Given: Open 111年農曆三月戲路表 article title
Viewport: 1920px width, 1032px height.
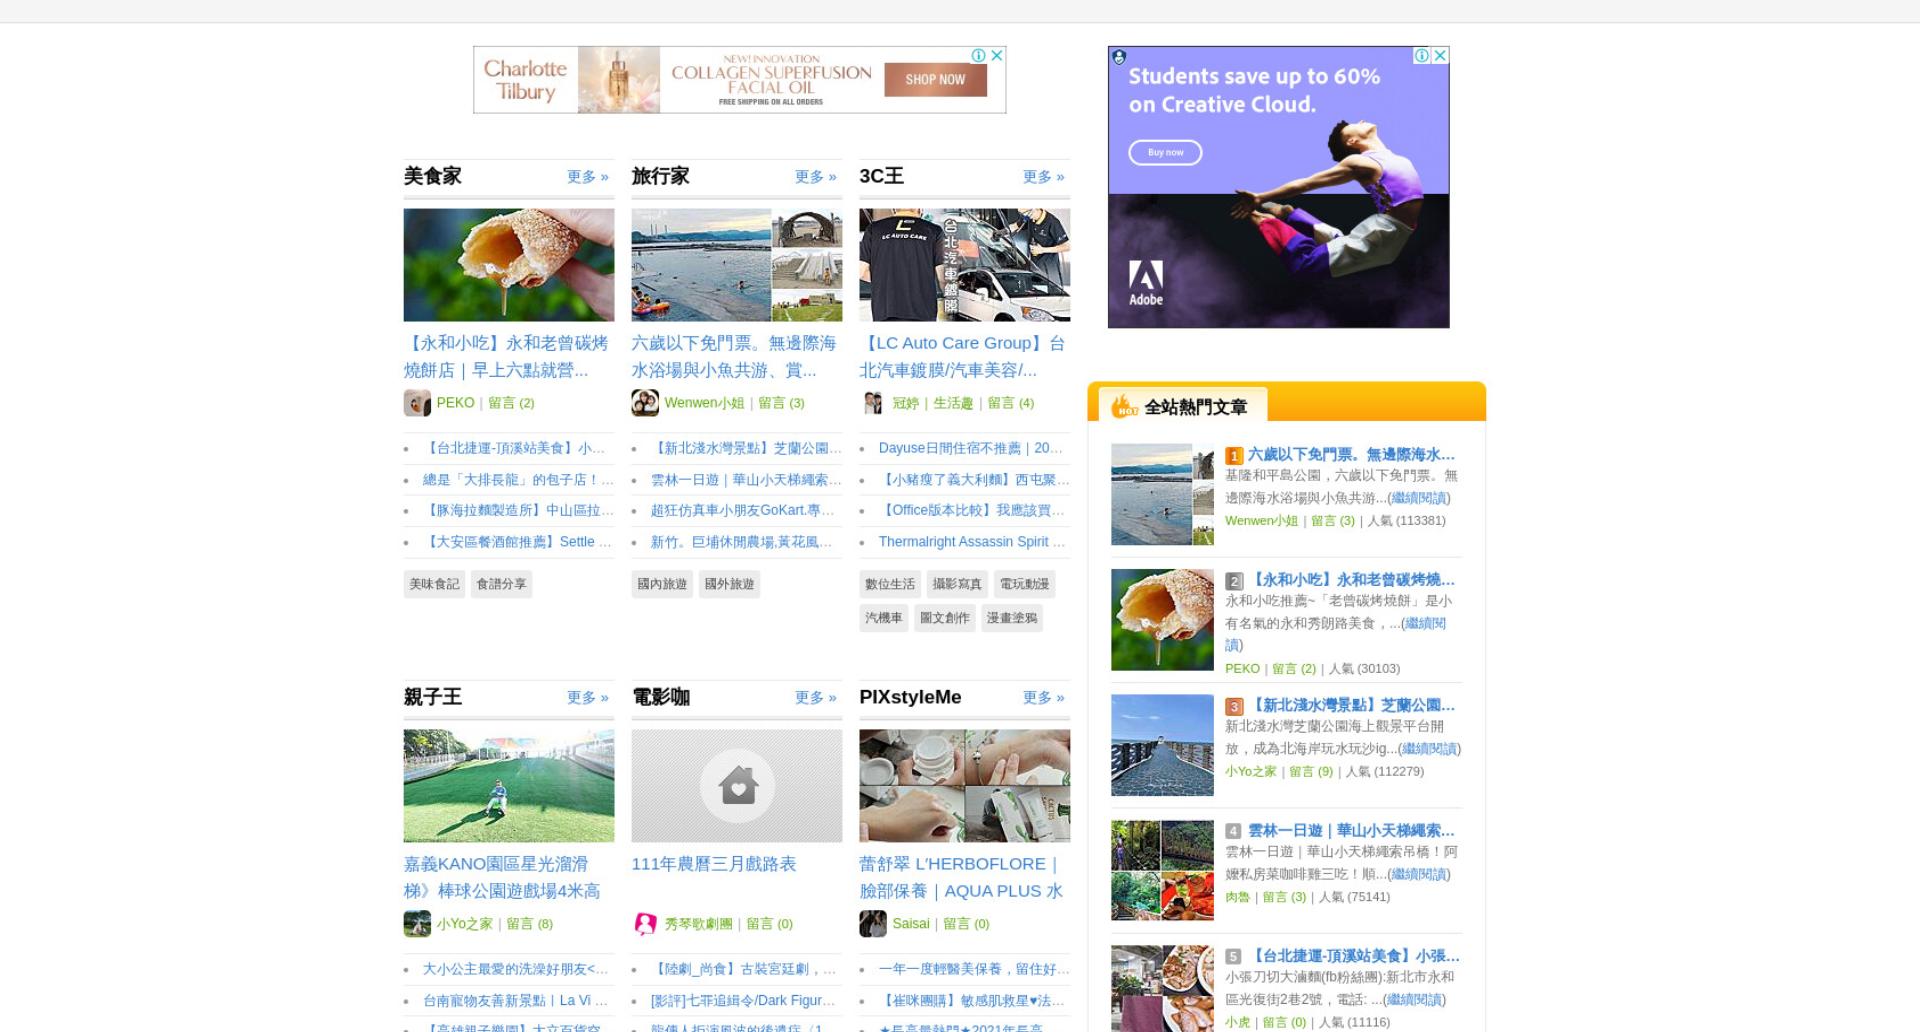Looking at the screenshot, I should 714,864.
